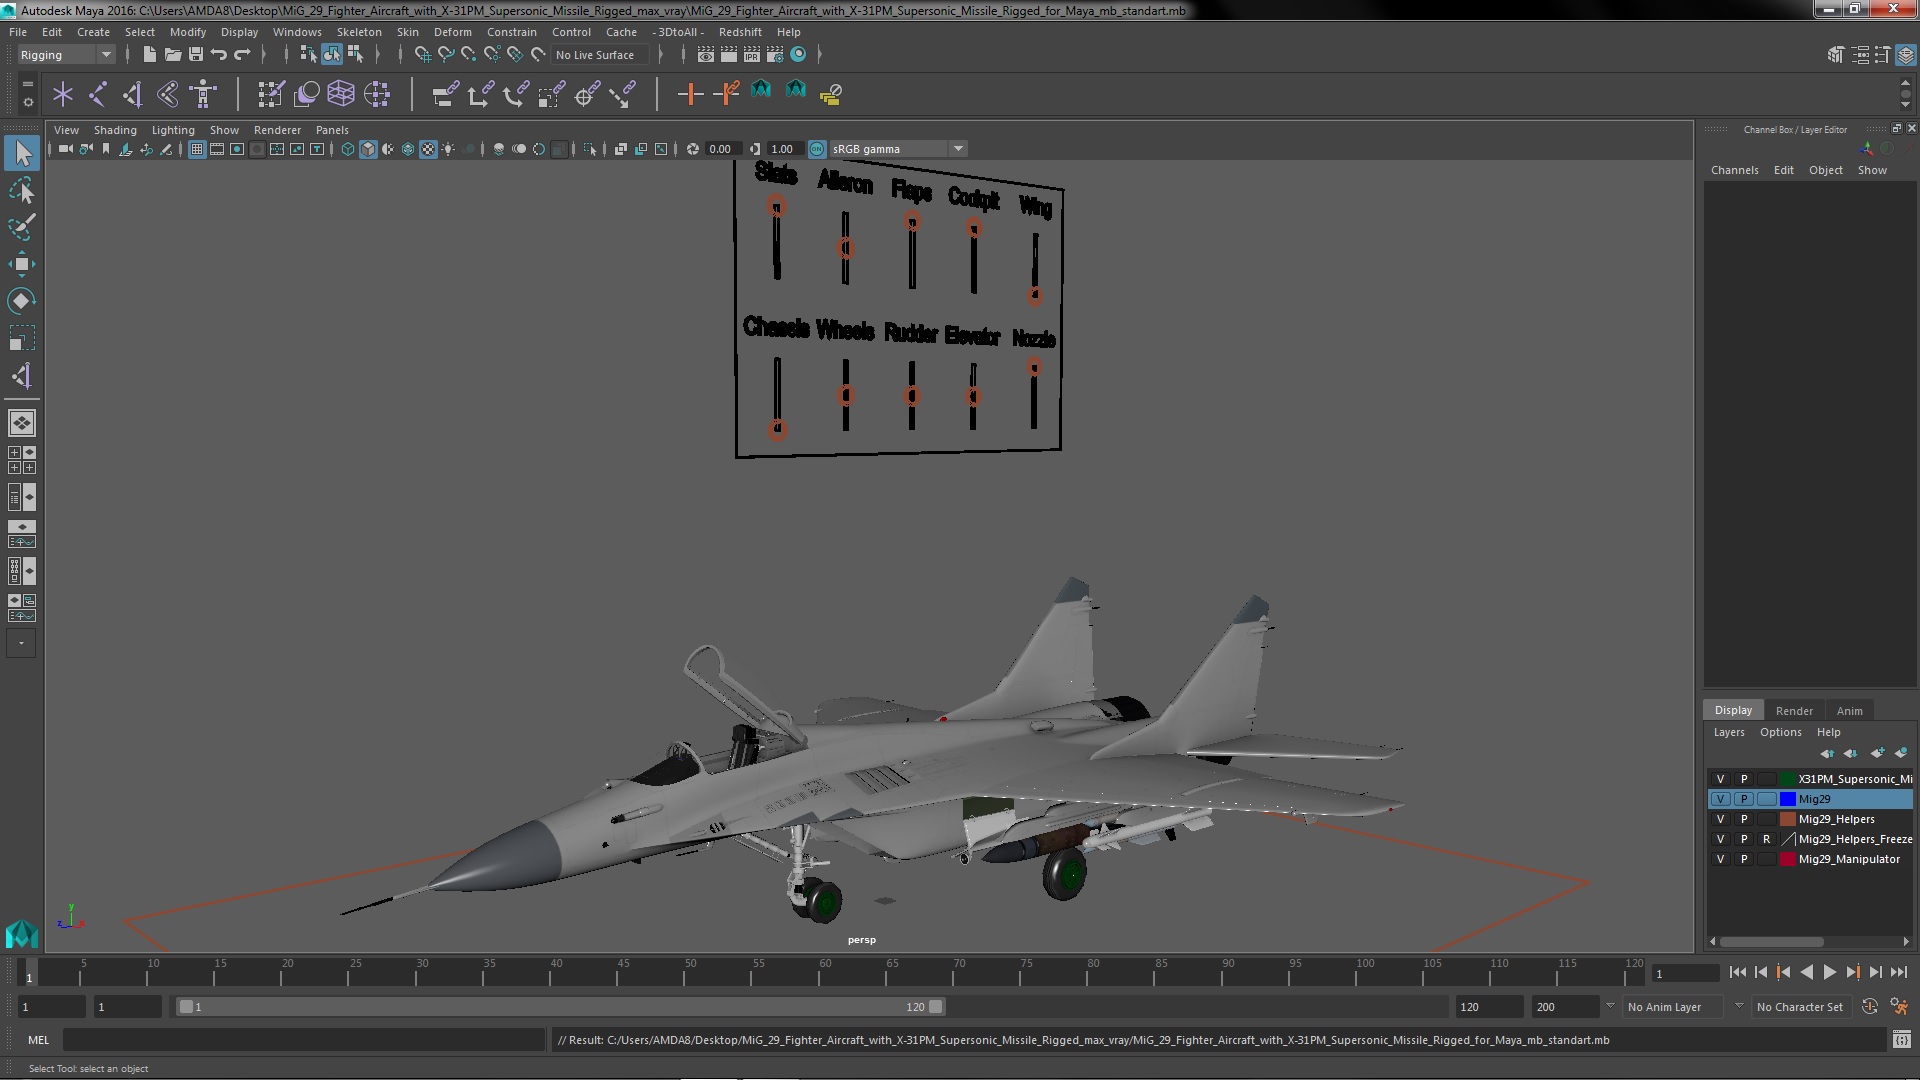Click the New Scene icon
Image resolution: width=1920 pixels, height=1080 pixels.
[x=149, y=55]
